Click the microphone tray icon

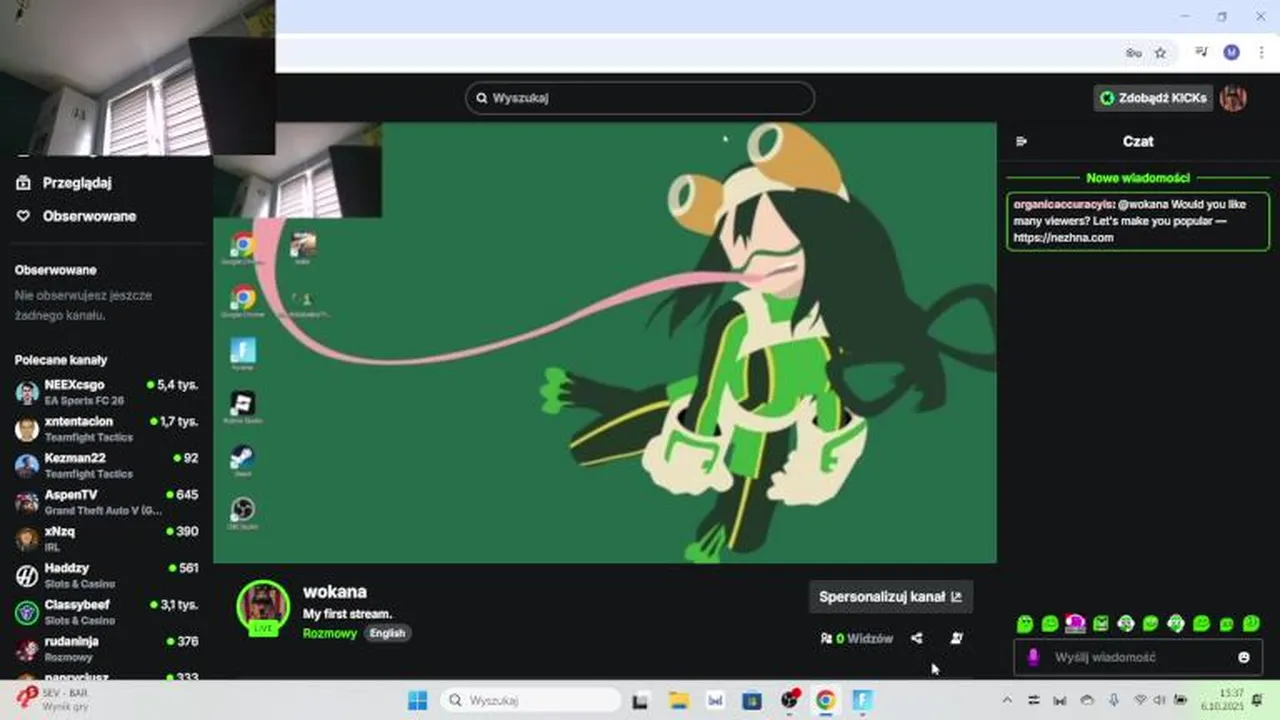[1113, 700]
